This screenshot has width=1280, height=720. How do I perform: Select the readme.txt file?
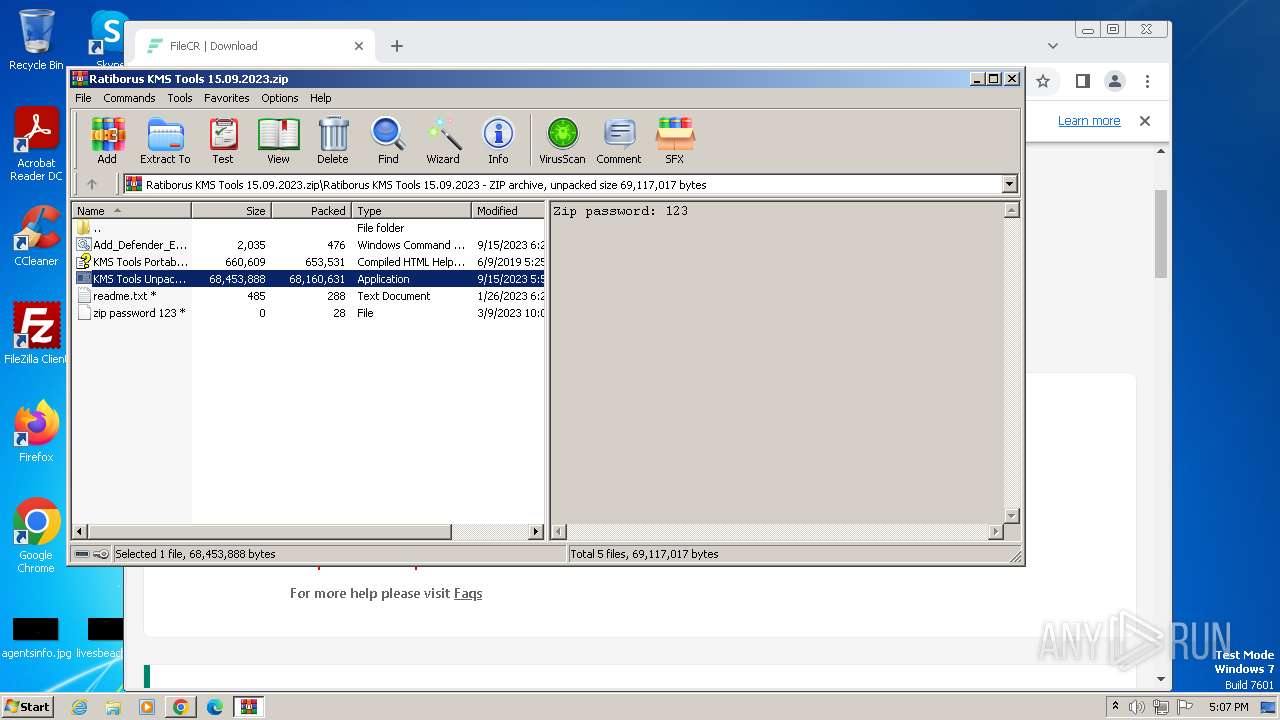(x=309, y=296)
